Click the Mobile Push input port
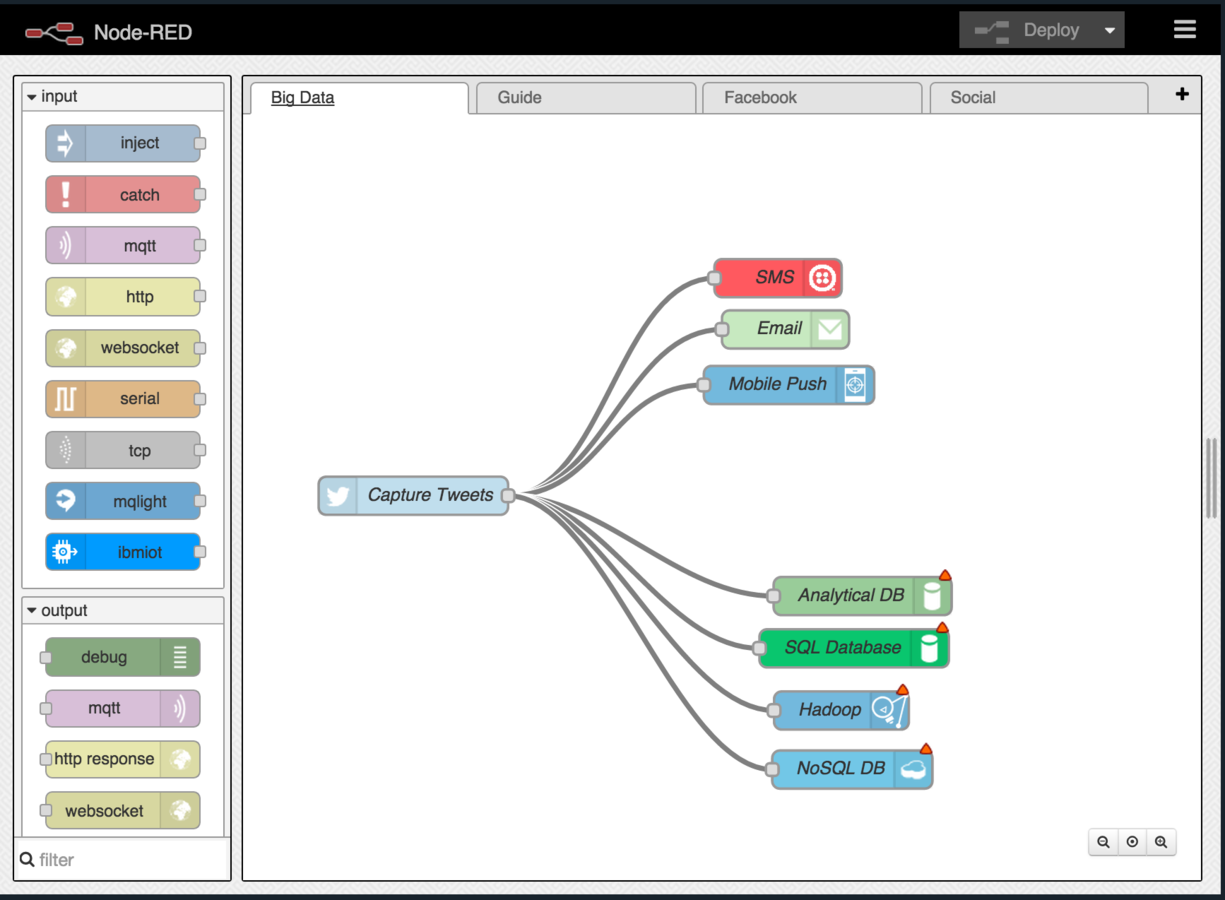 tap(703, 385)
